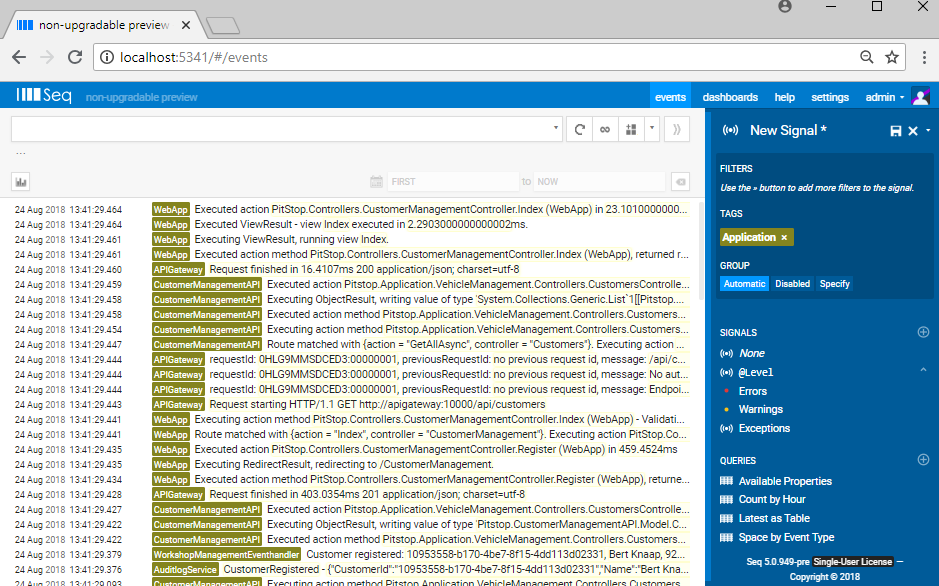Screen dimensions: 939x586
Task: Go back in the browser
Action: (19, 57)
